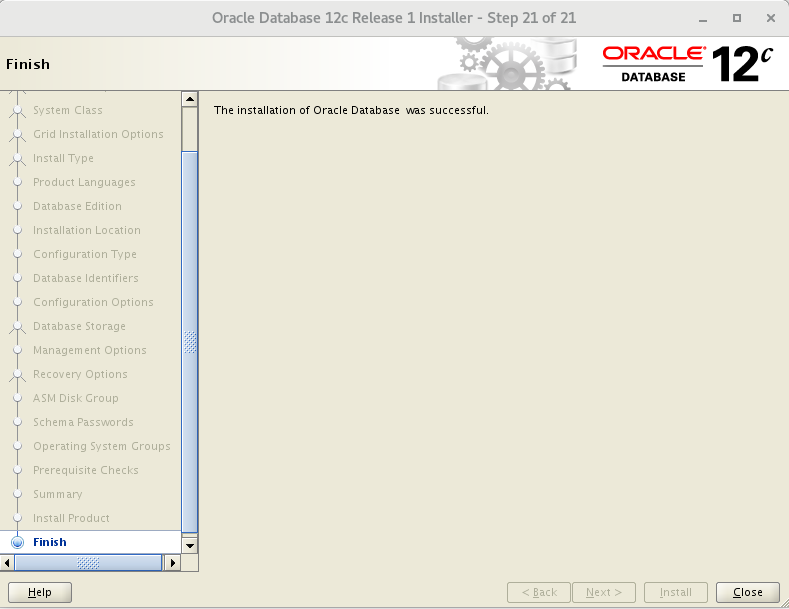The image size is (789, 609).
Task: Click the horizontal scroll right arrow
Action: click(173, 562)
